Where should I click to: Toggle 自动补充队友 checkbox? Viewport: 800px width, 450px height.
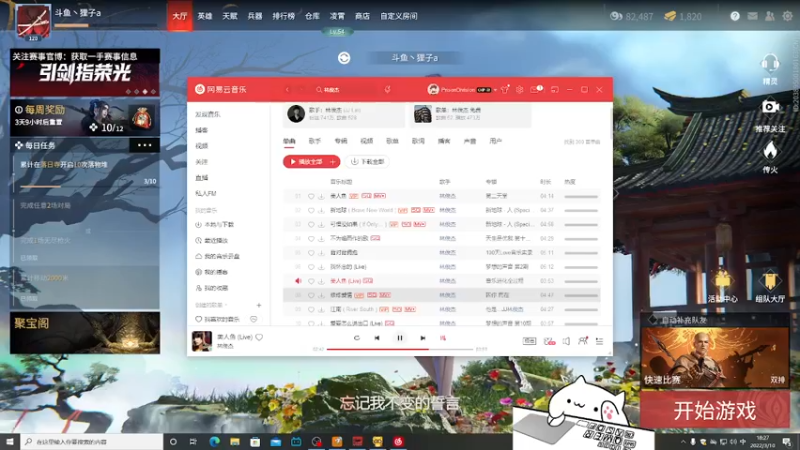point(653,320)
